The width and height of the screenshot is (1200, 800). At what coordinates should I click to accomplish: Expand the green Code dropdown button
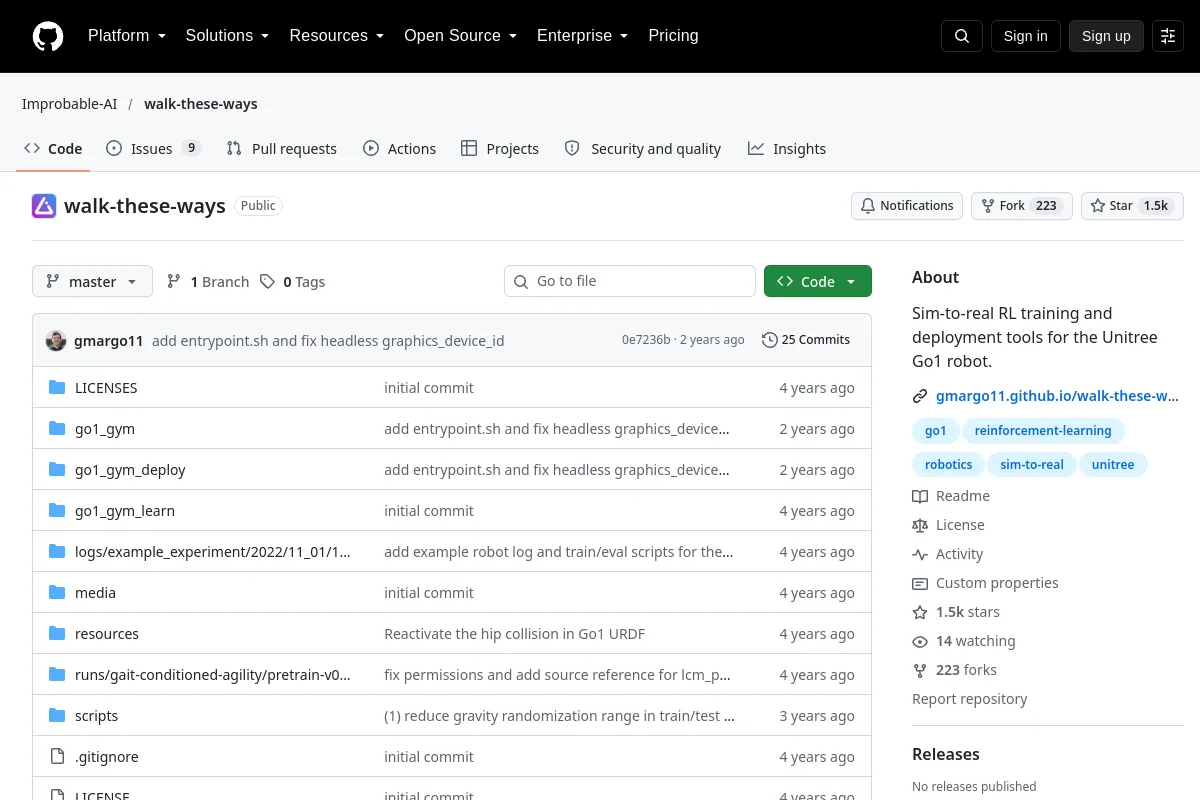[817, 281]
